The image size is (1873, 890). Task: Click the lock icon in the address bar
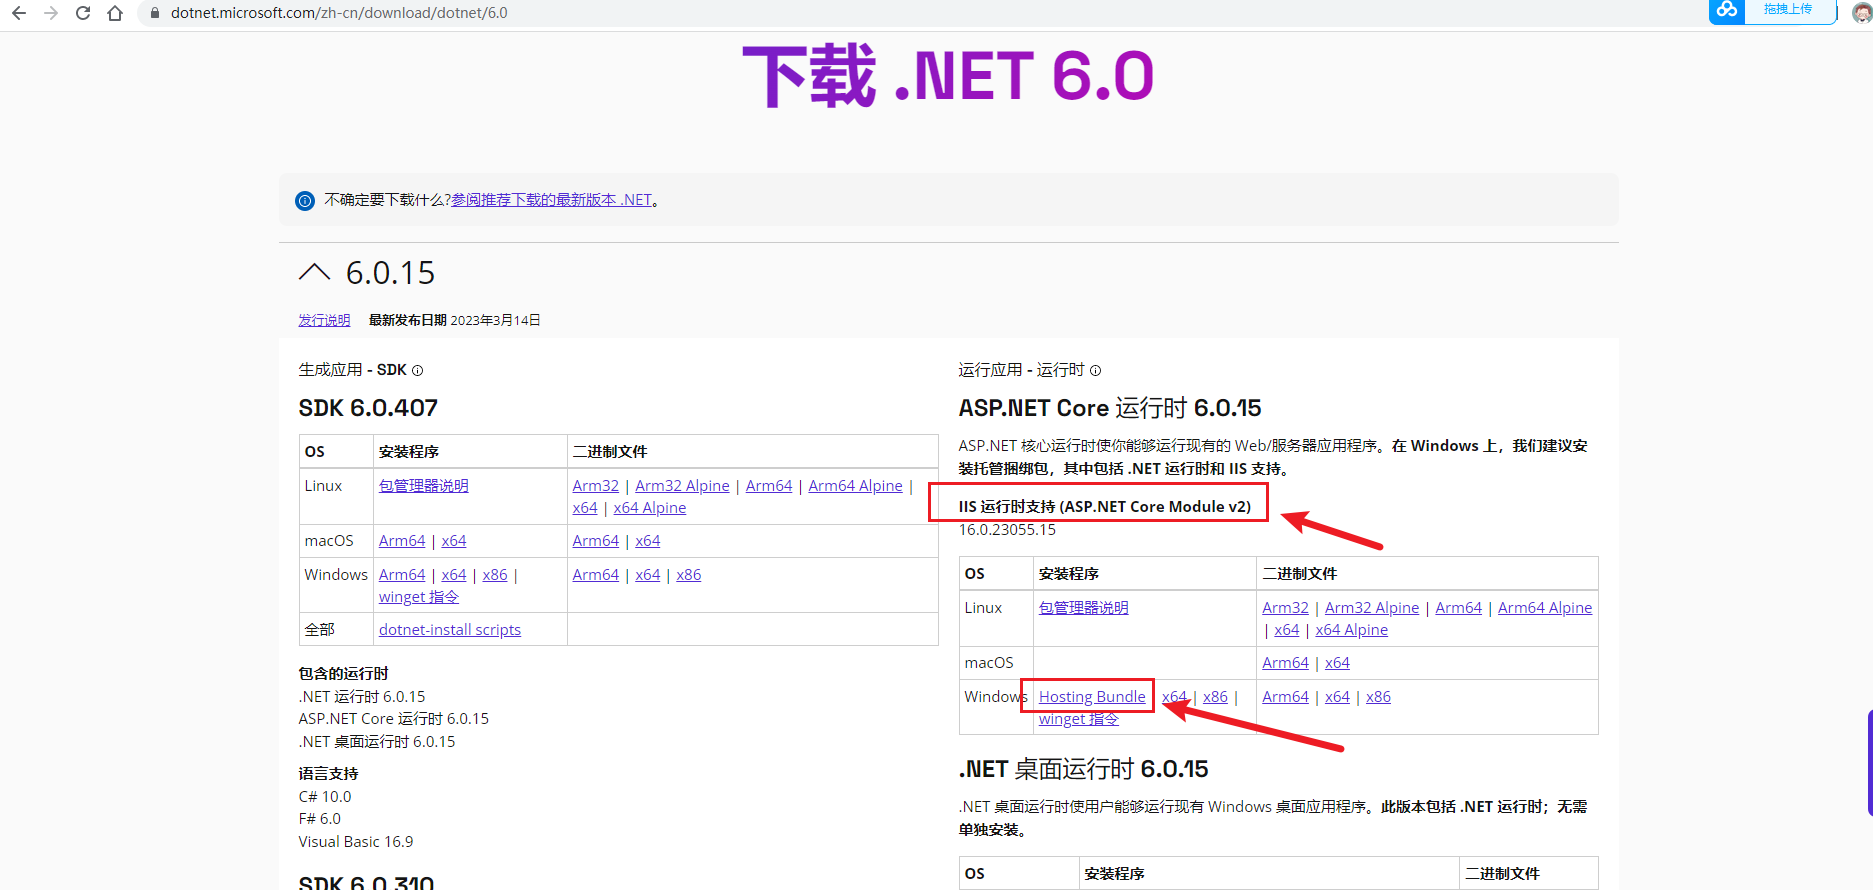(154, 13)
